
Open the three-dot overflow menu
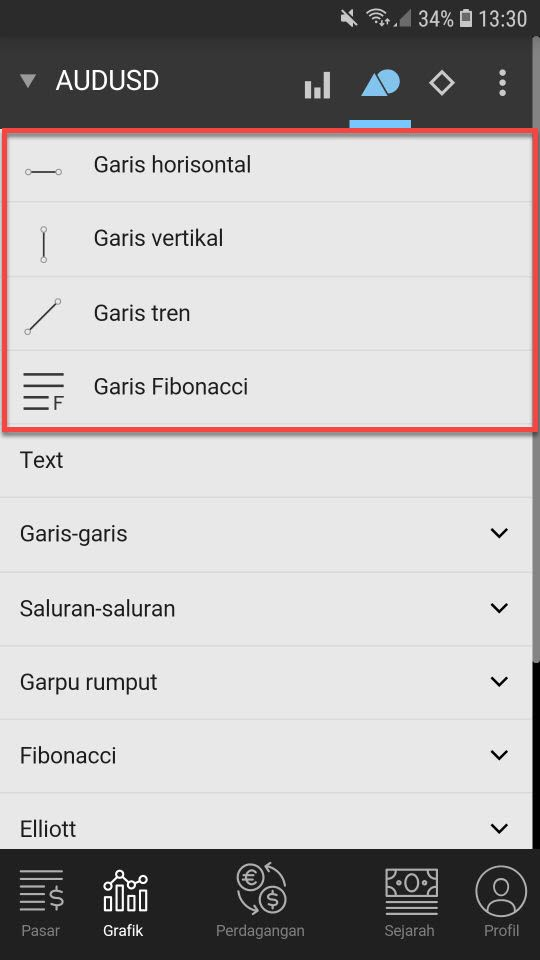[502, 83]
